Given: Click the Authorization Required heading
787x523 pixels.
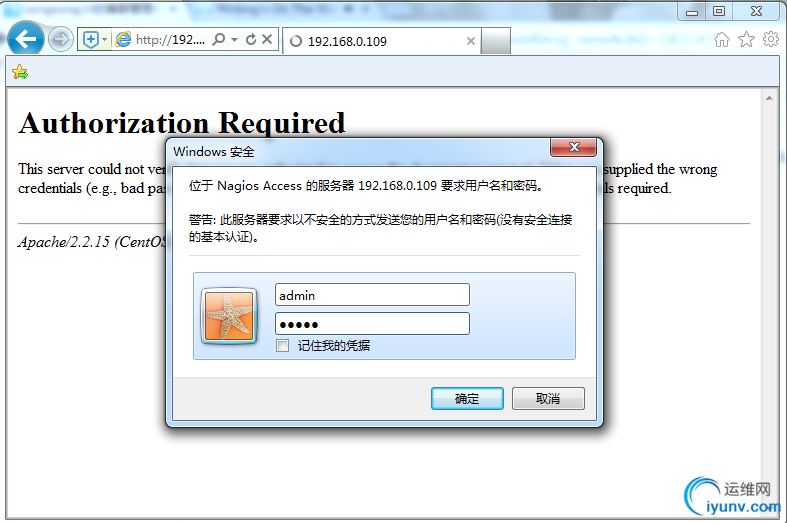Looking at the screenshot, I should coord(182,123).
